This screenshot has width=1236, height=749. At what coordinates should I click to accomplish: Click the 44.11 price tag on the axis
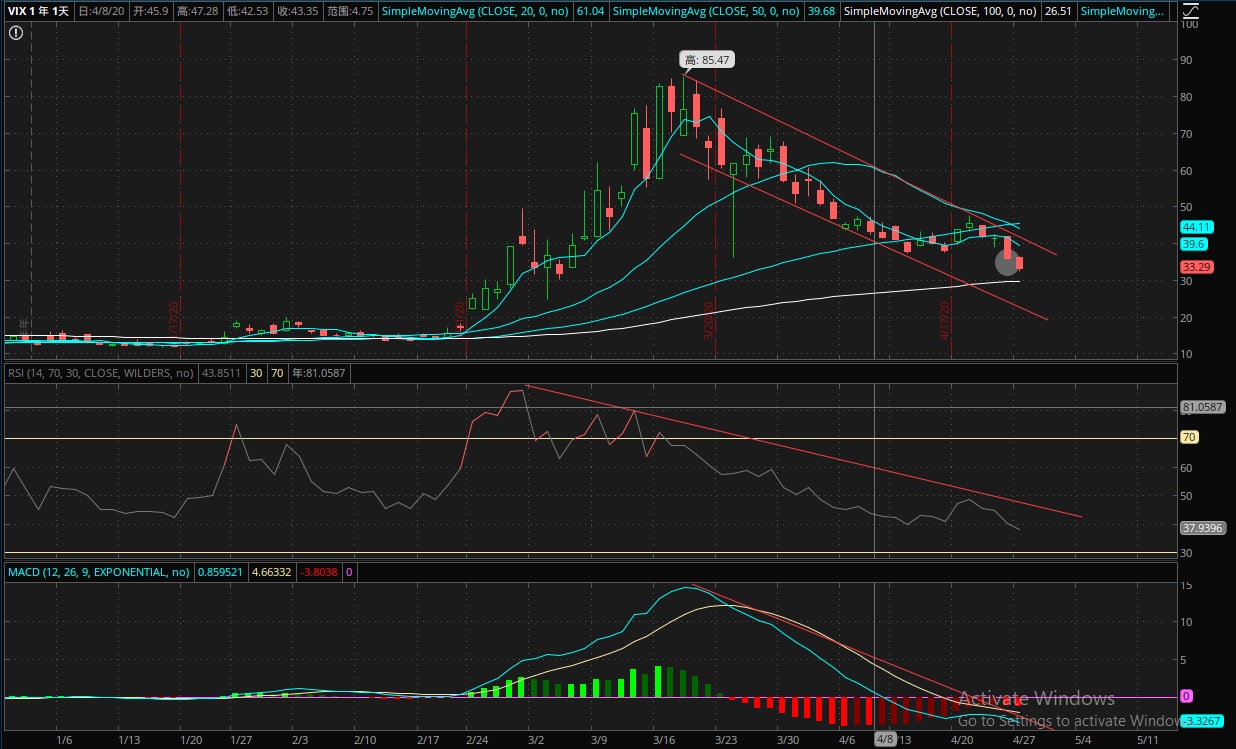(x=1196, y=227)
